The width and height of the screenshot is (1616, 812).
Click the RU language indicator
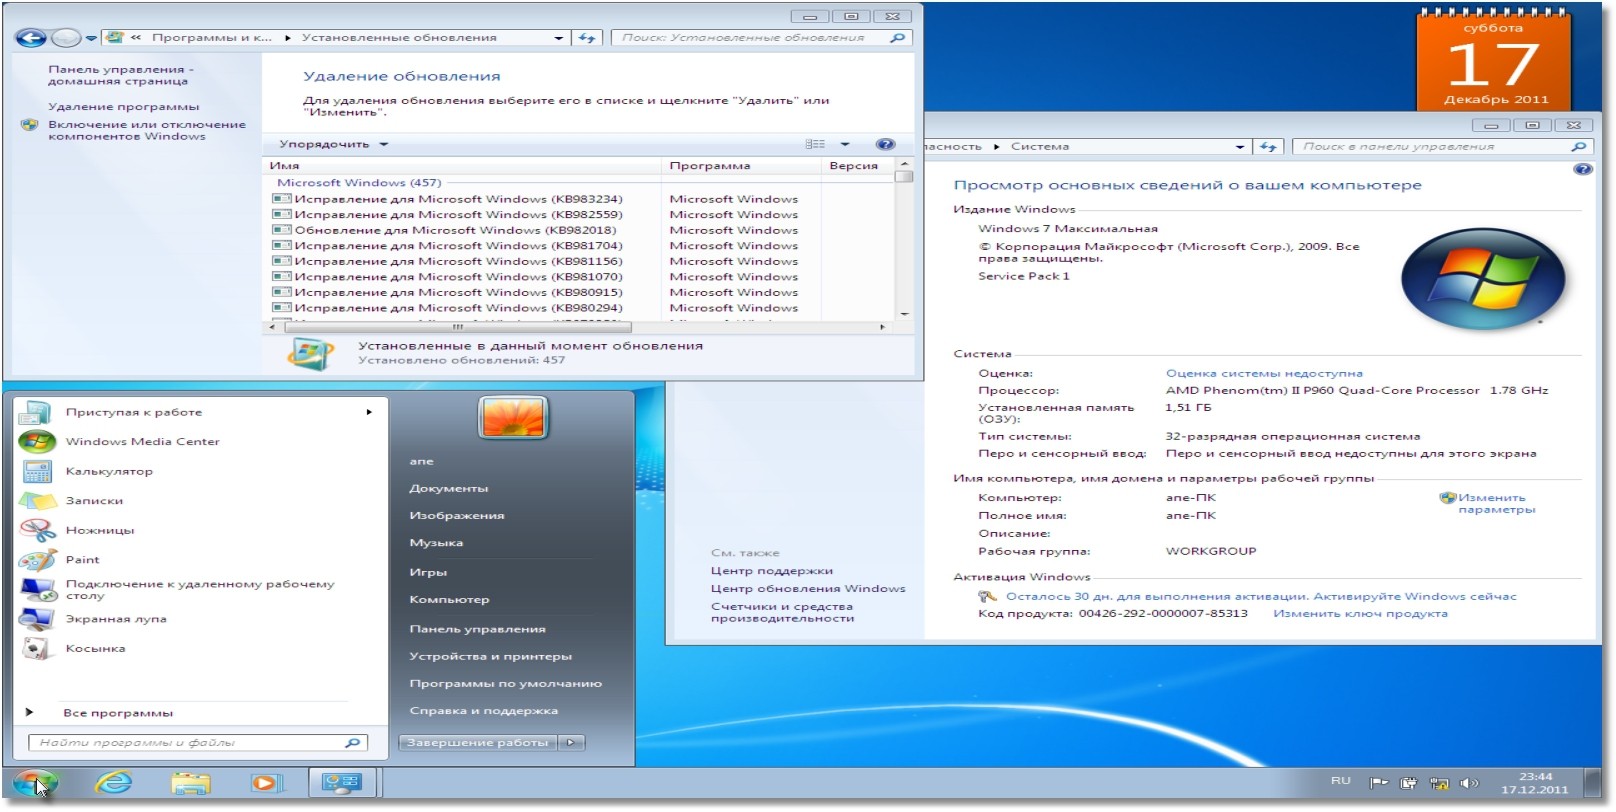pos(1341,781)
